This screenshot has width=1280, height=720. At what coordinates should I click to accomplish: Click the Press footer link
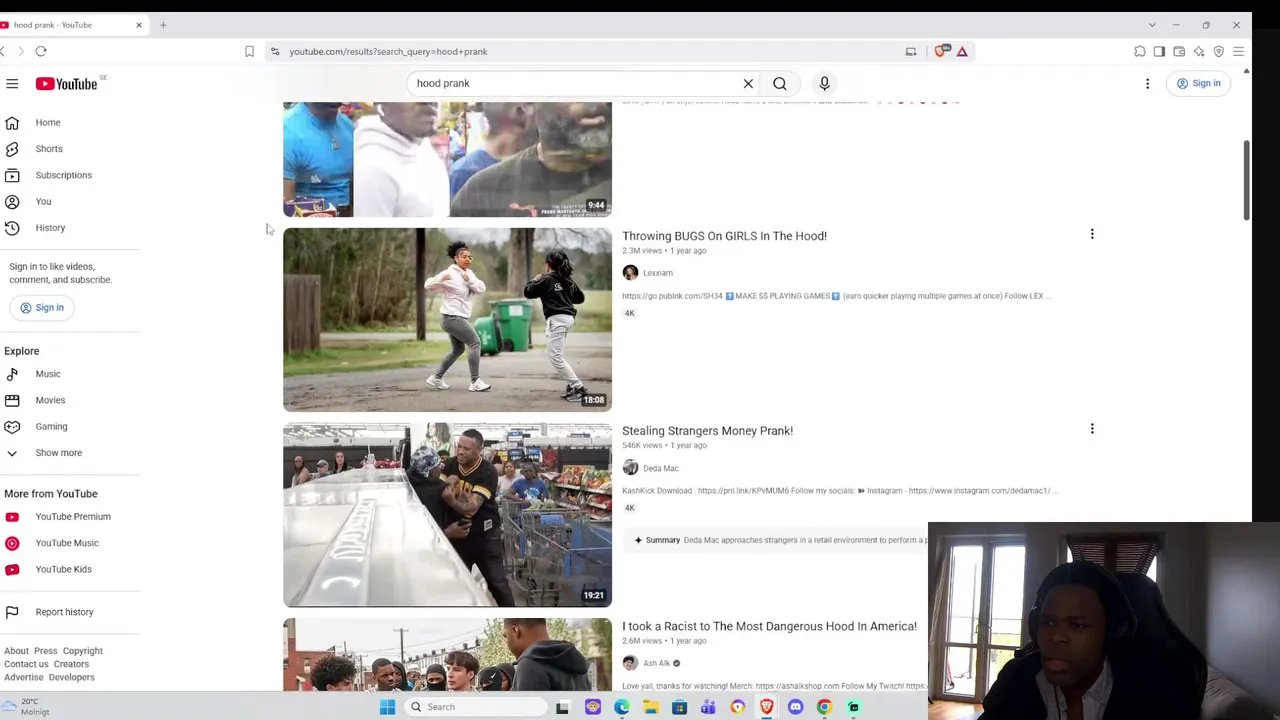(x=46, y=651)
